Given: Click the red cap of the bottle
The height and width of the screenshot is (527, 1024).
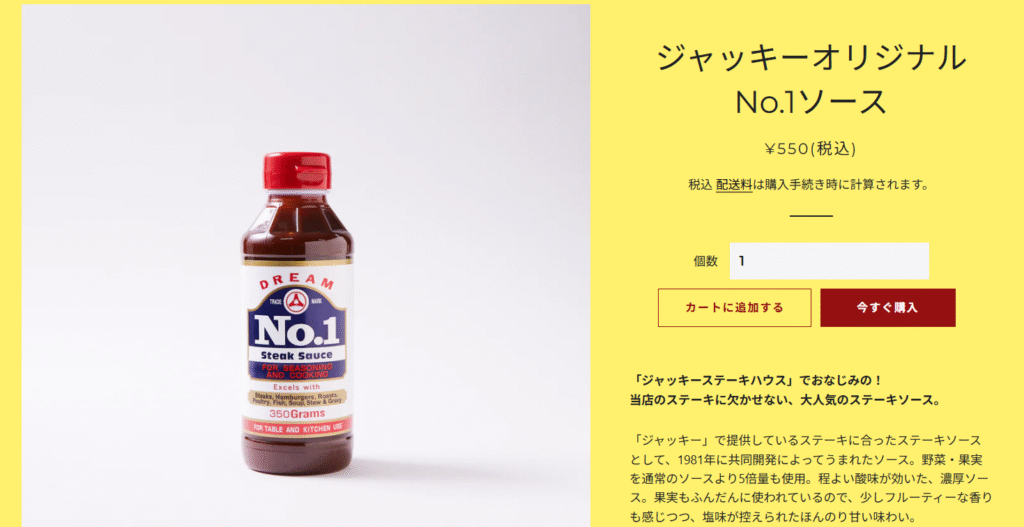Looking at the screenshot, I should click(x=297, y=170).
